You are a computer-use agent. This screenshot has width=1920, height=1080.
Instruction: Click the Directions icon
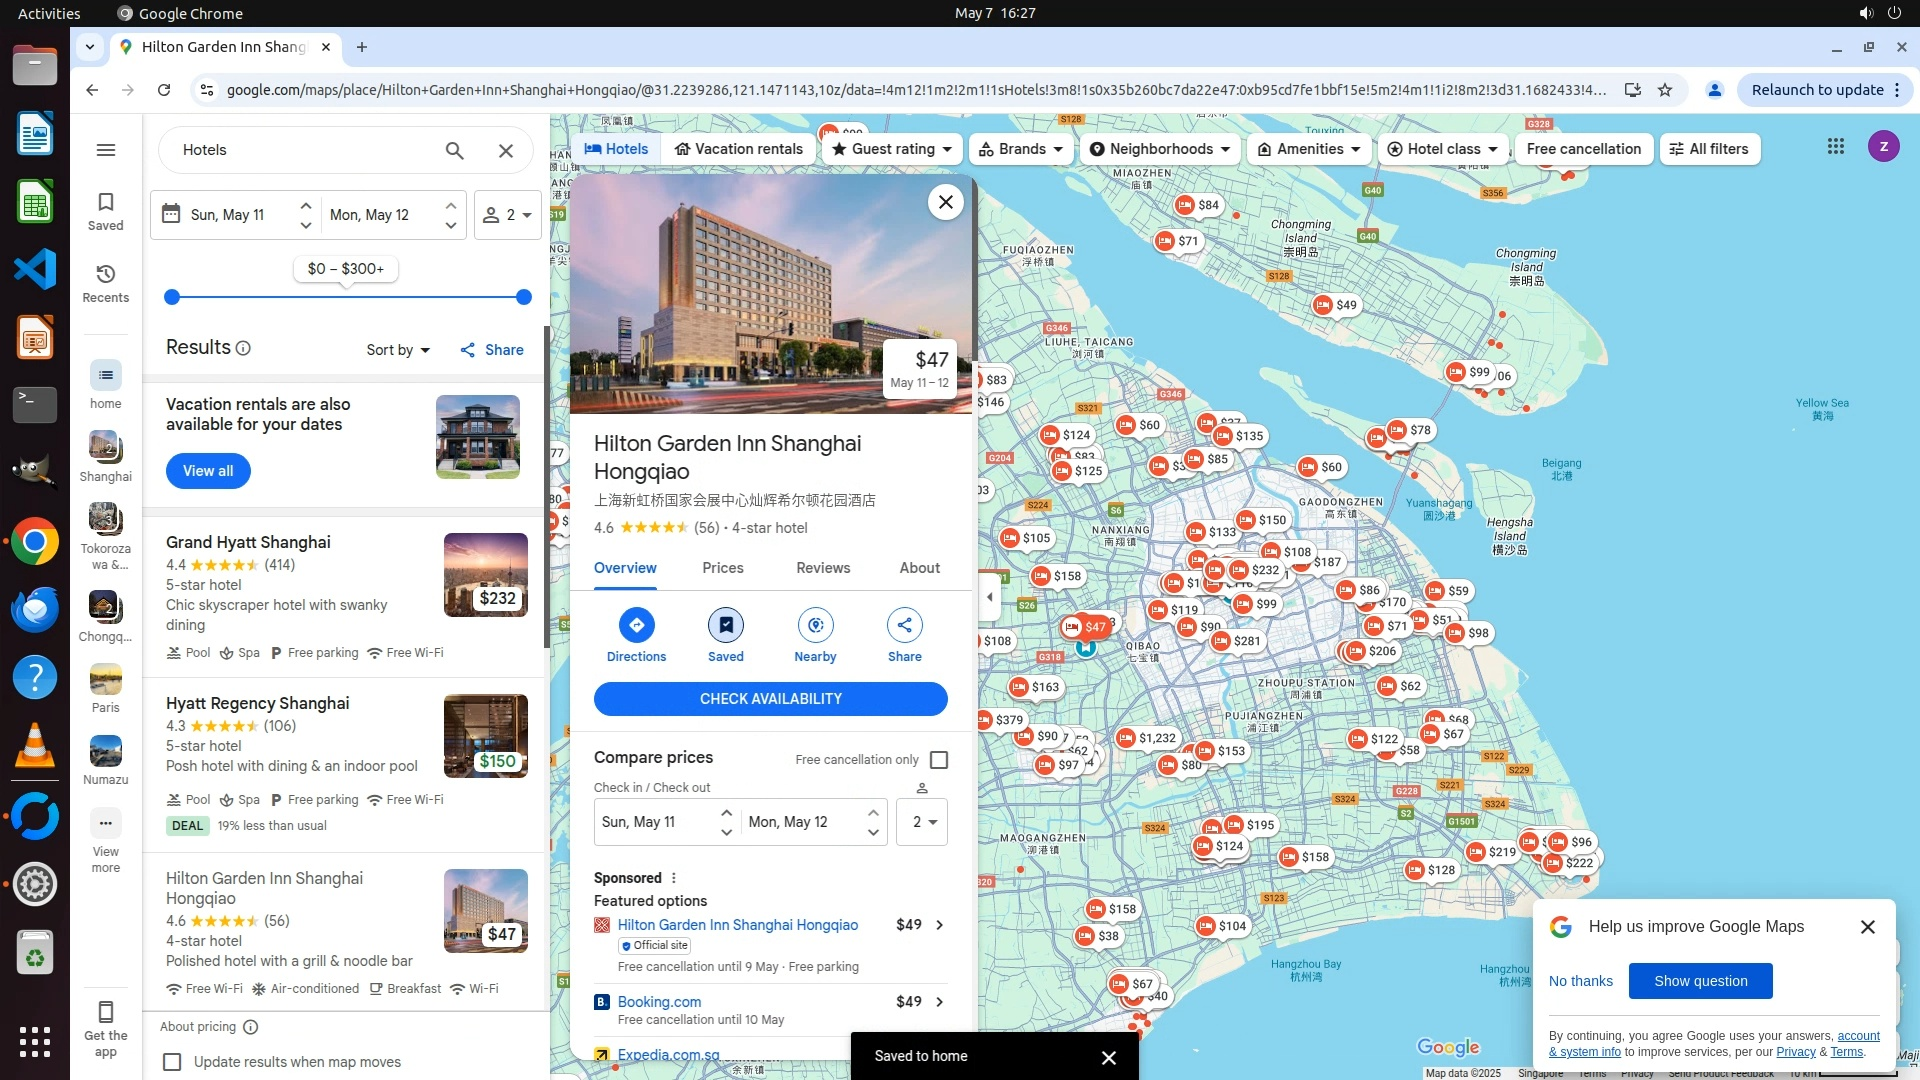tap(636, 626)
